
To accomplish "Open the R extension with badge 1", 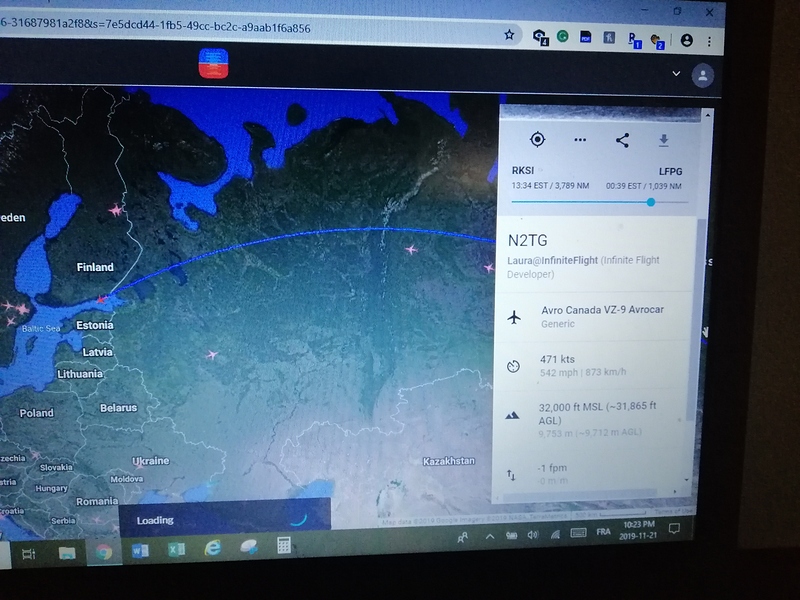I will click(x=634, y=40).
